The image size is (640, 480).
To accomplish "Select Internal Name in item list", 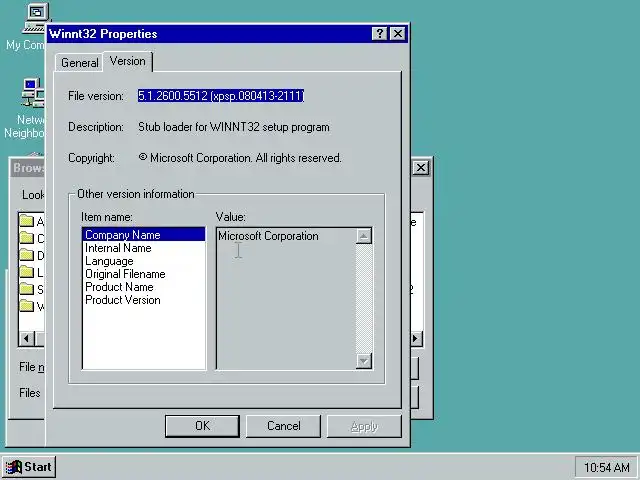I will (x=144, y=248).
